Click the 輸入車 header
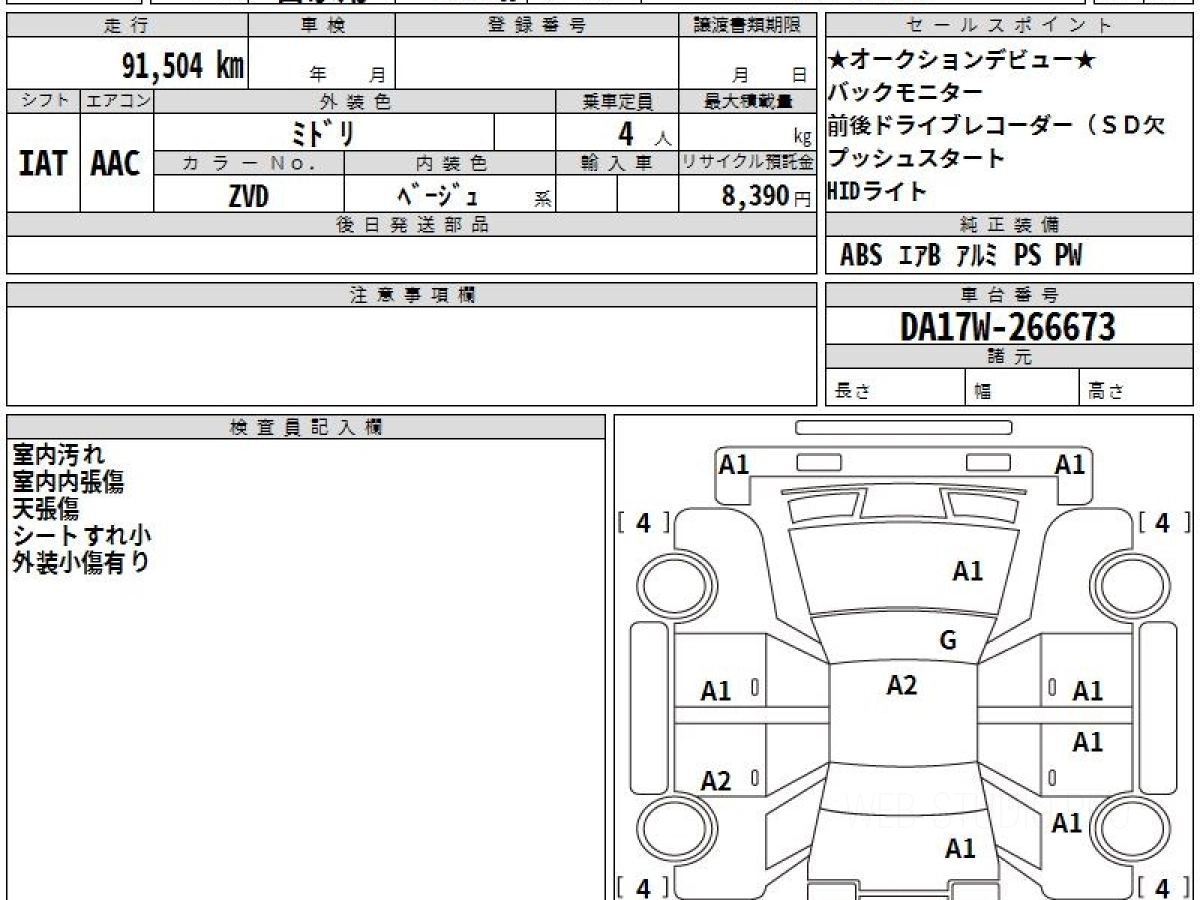Viewport: 1200px width, 900px height. [618, 163]
